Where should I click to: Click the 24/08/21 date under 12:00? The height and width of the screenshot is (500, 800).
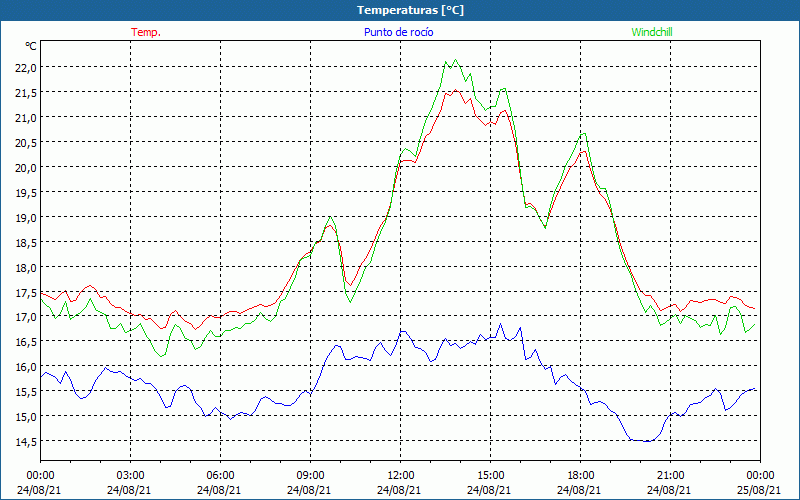coord(401,490)
